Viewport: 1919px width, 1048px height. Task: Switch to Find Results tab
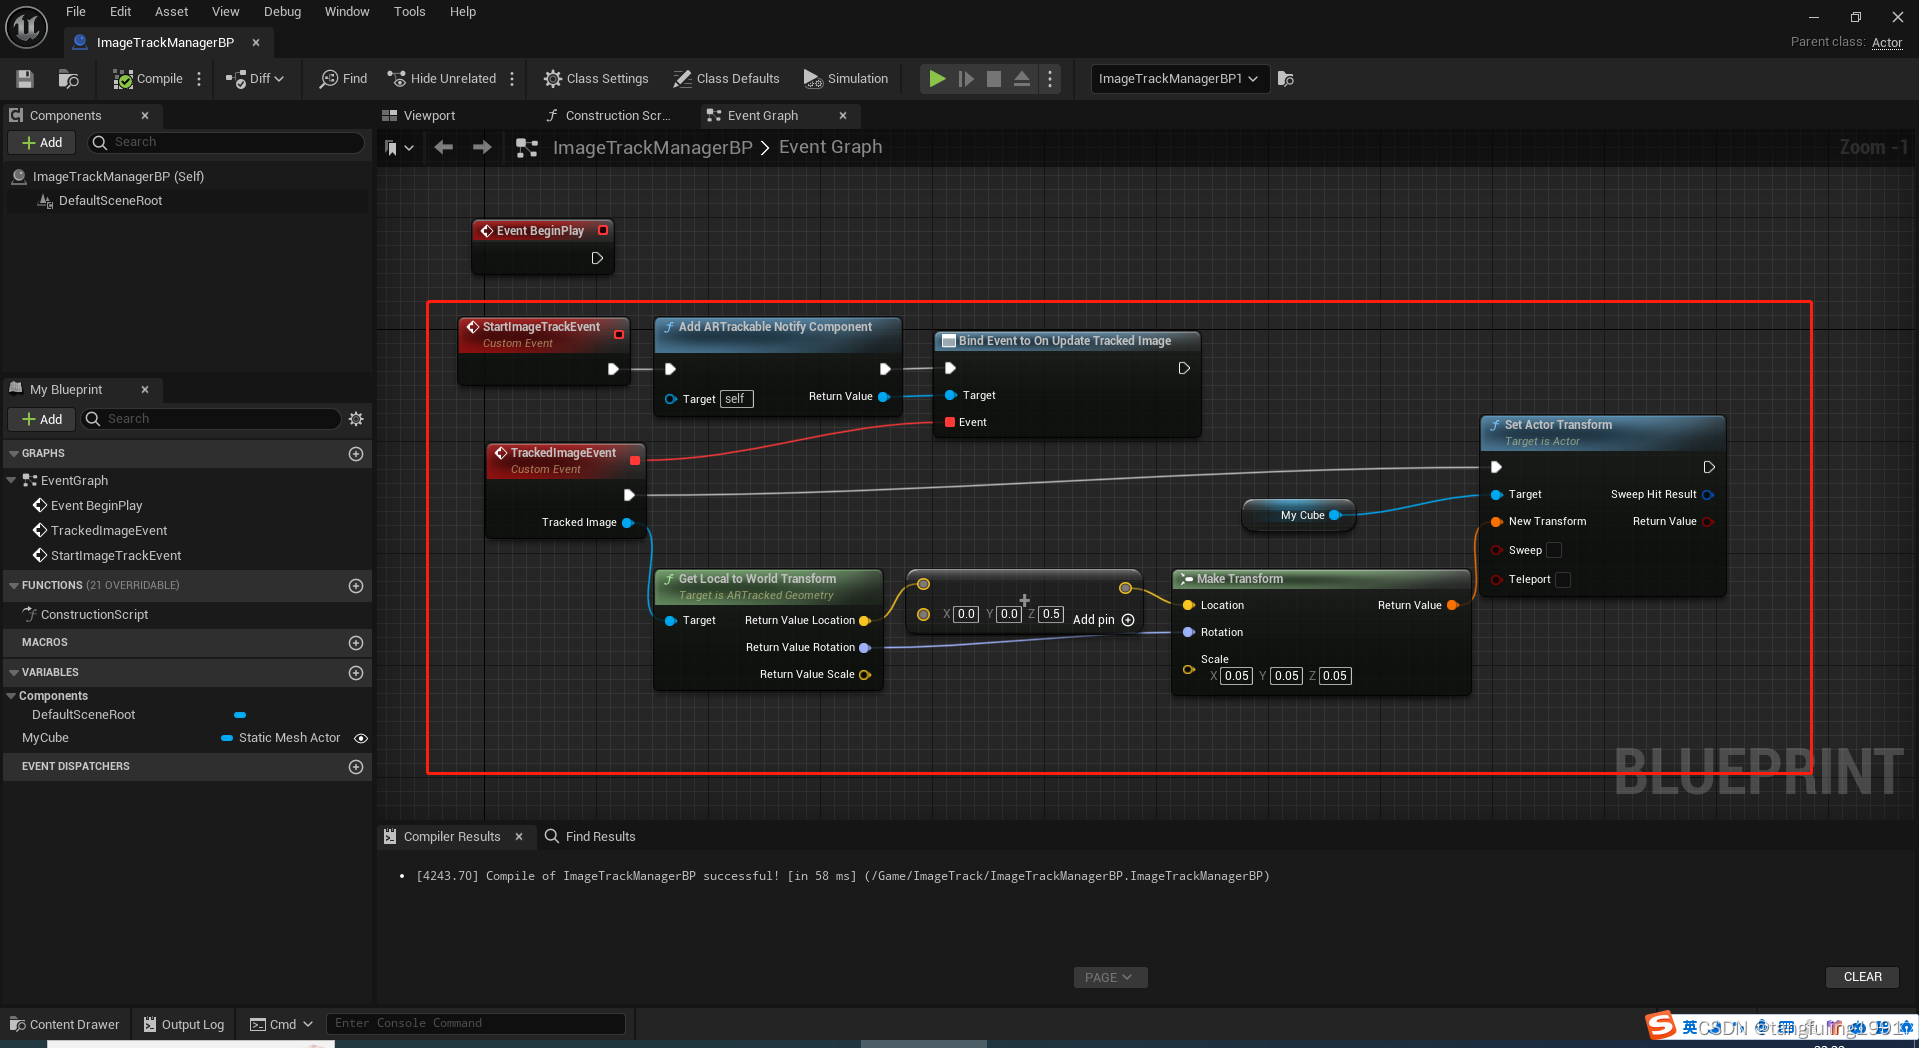coord(590,837)
